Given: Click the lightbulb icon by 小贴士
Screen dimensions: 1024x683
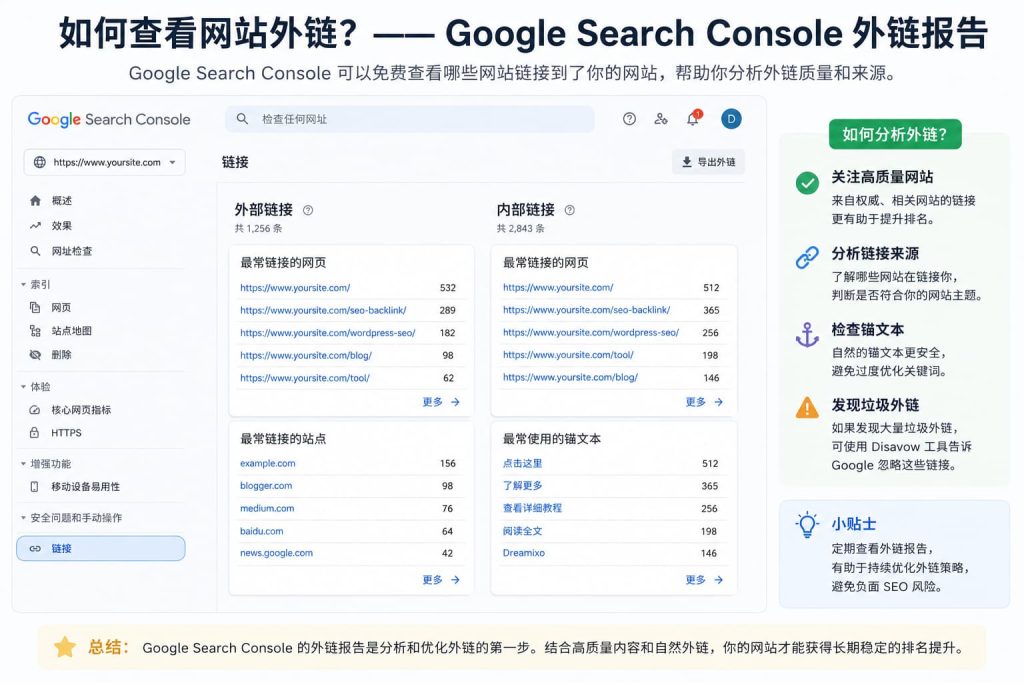Looking at the screenshot, I should point(807,524).
